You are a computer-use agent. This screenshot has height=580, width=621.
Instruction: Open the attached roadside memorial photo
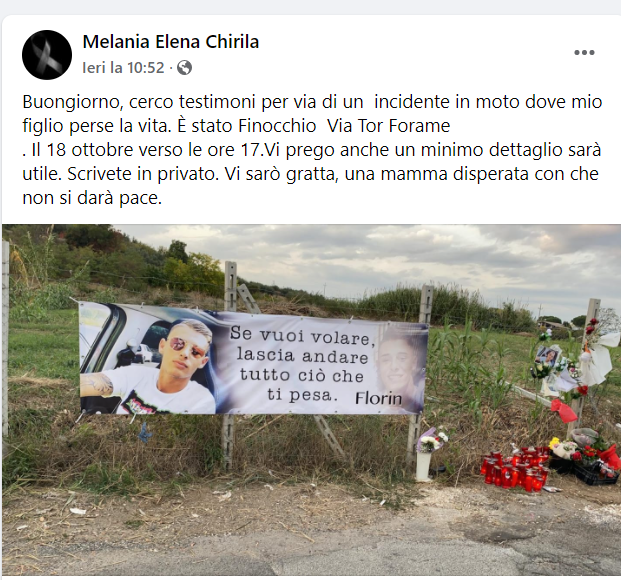[x=311, y=400]
